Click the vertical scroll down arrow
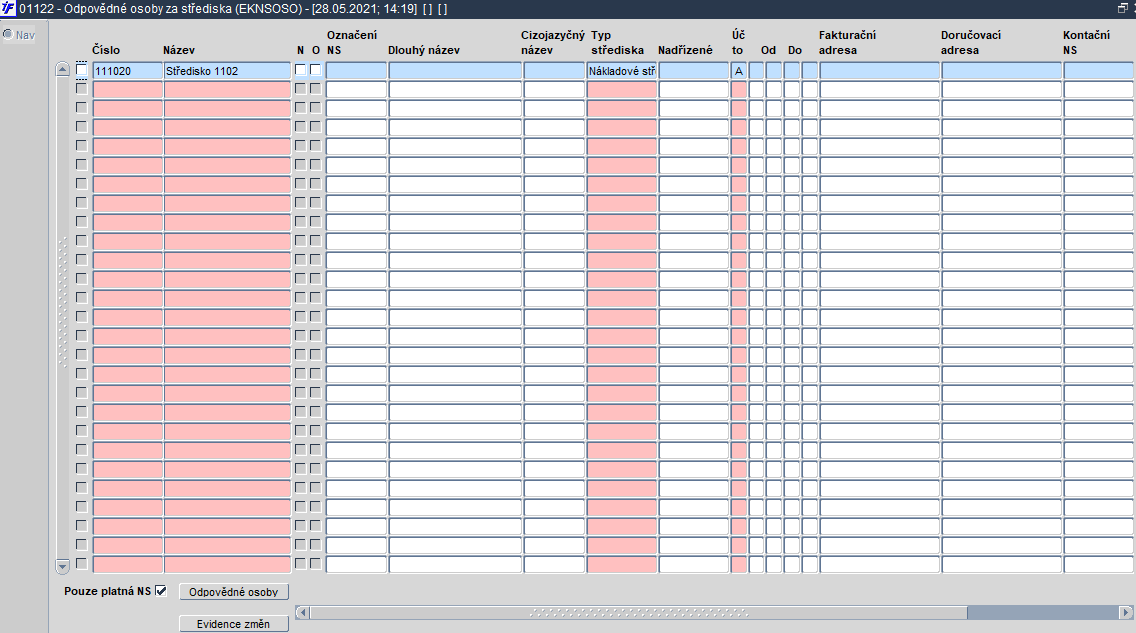 point(62,566)
